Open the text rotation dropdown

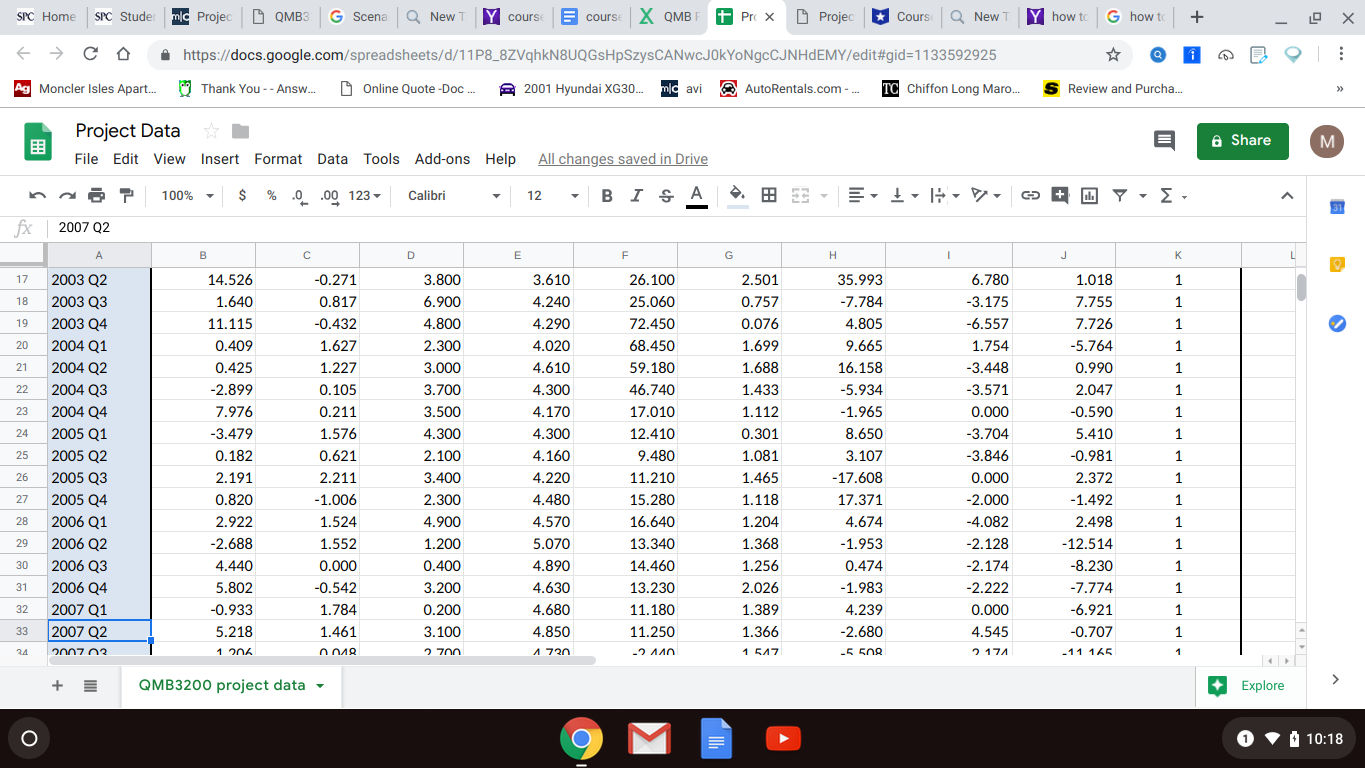(x=987, y=196)
